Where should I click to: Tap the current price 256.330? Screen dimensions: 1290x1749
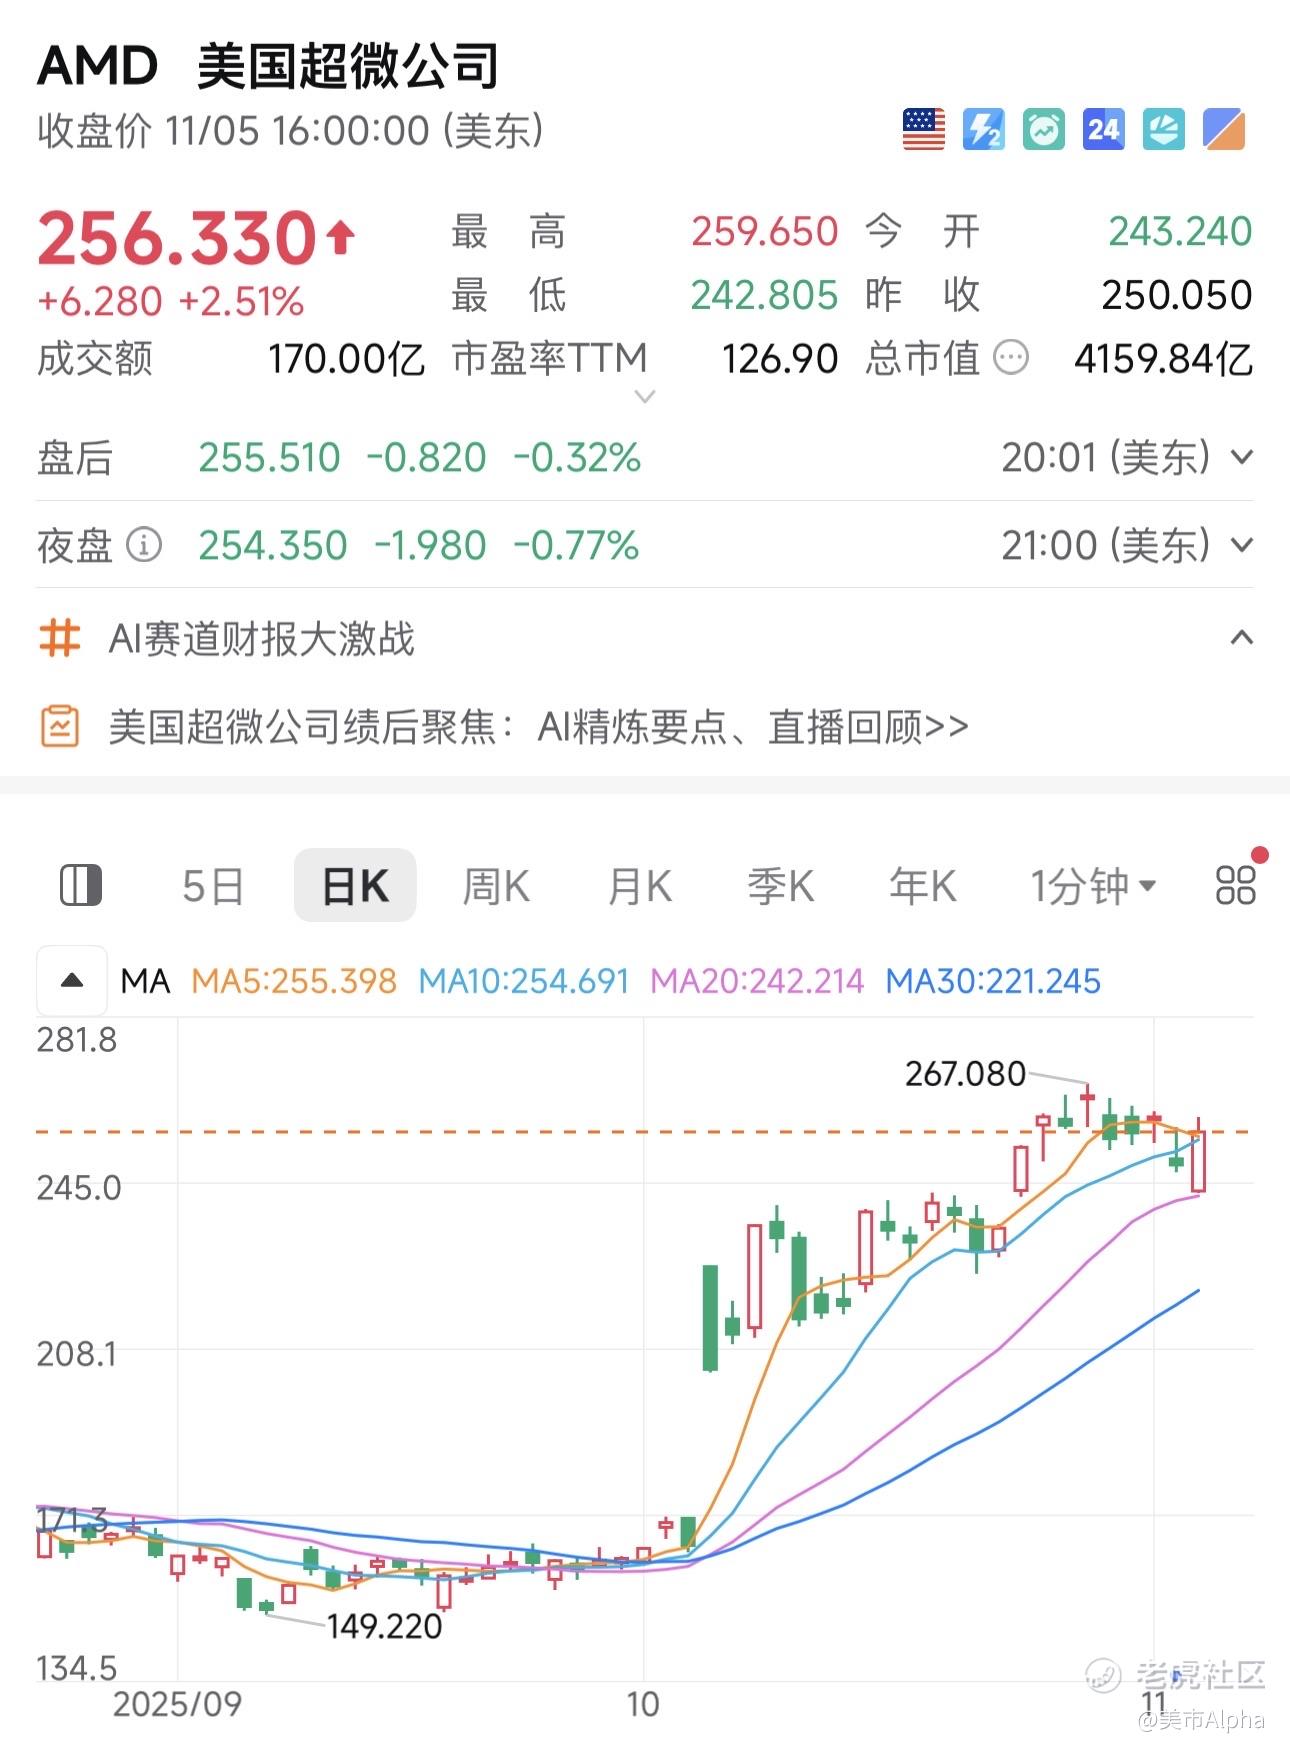pyautogui.click(x=177, y=239)
